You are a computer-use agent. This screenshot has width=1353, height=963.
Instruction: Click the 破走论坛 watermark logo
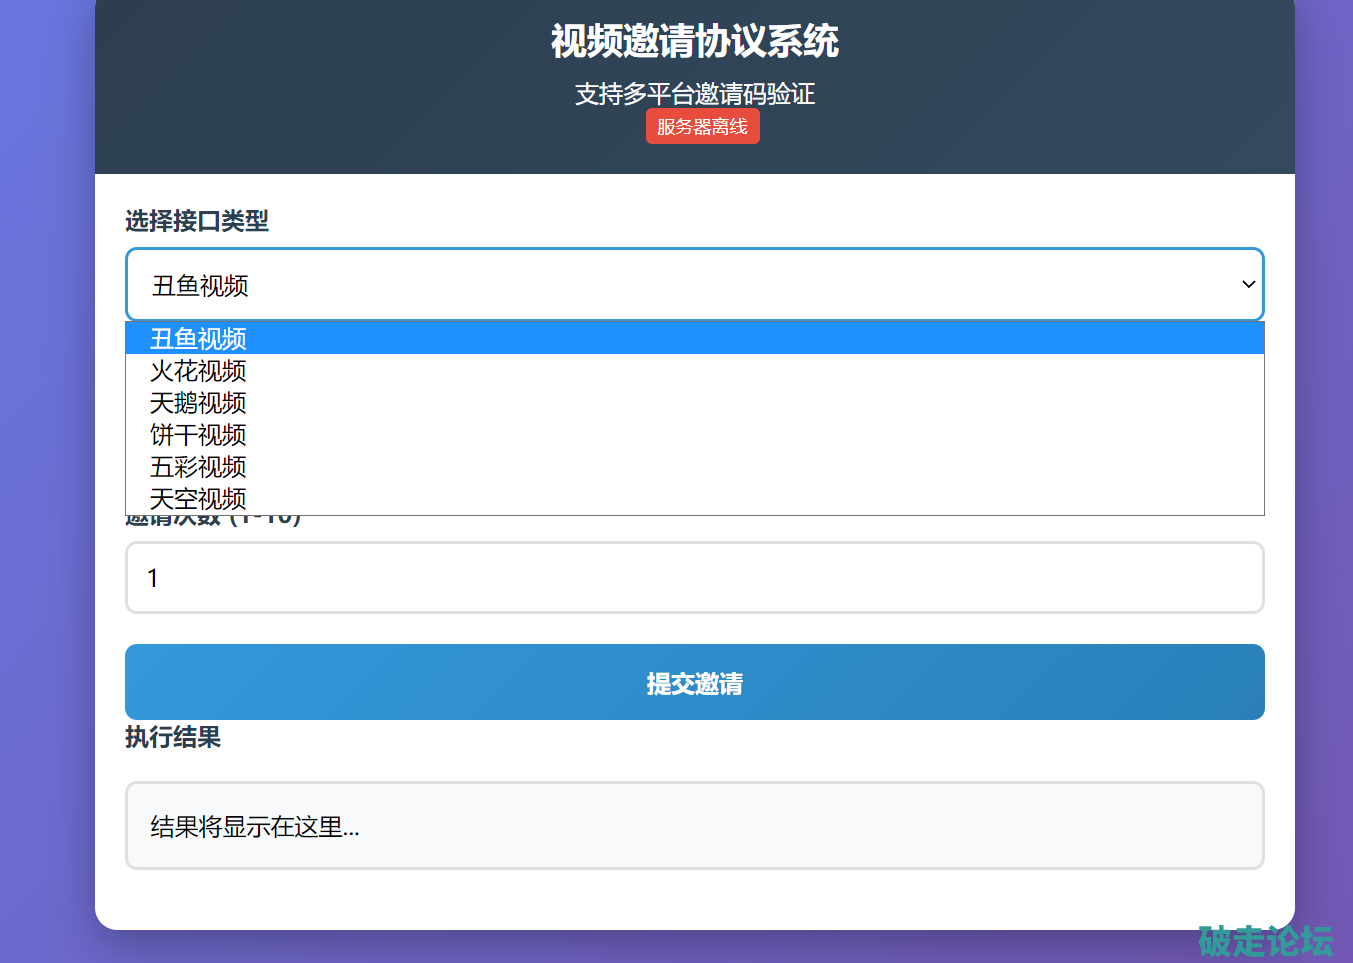pyautogui.click(x=1265, y=941)
